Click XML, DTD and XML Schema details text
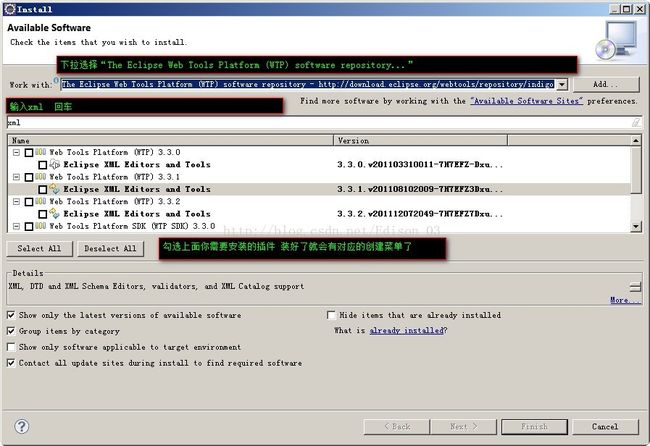 (156, 286)
